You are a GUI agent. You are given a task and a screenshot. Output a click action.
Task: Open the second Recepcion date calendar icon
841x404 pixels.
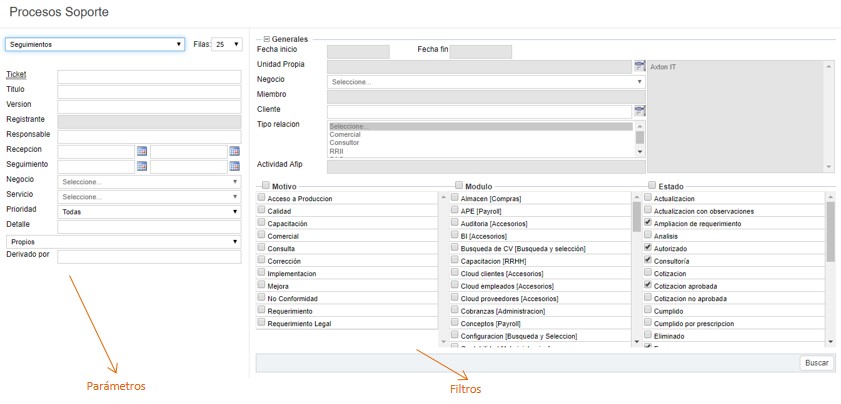pyautogui.click(x=234, y=151)
